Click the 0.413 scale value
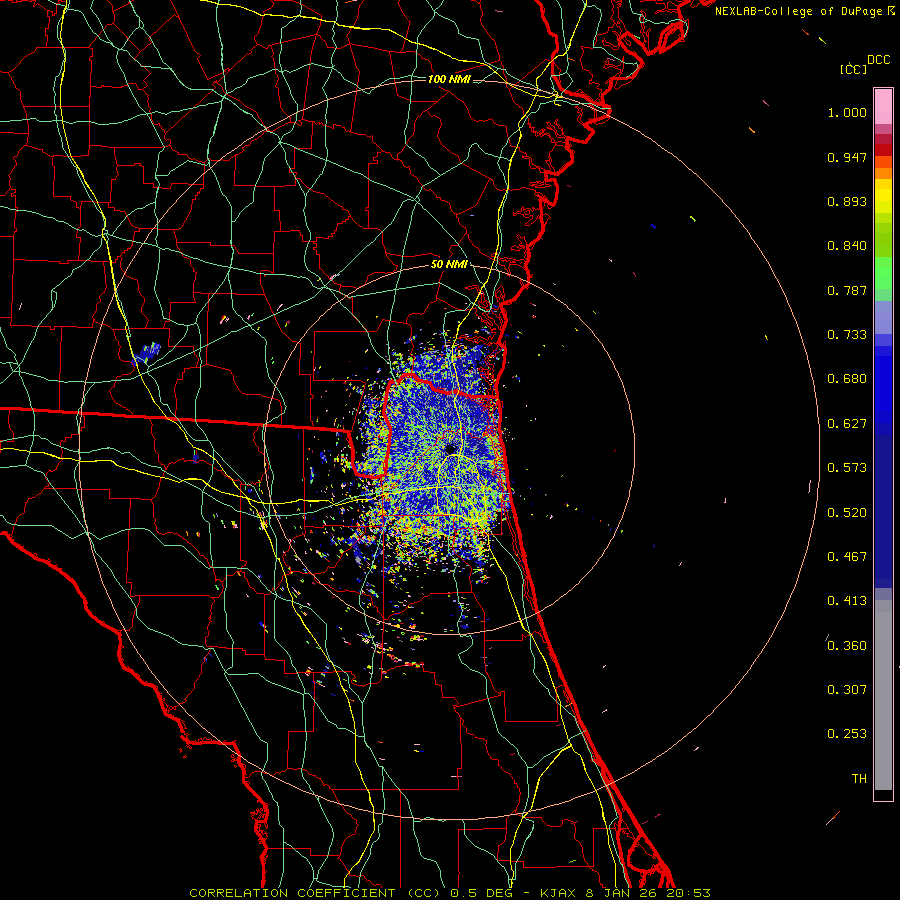This screenshot has height=900, width=900. (x=847, y=601)
